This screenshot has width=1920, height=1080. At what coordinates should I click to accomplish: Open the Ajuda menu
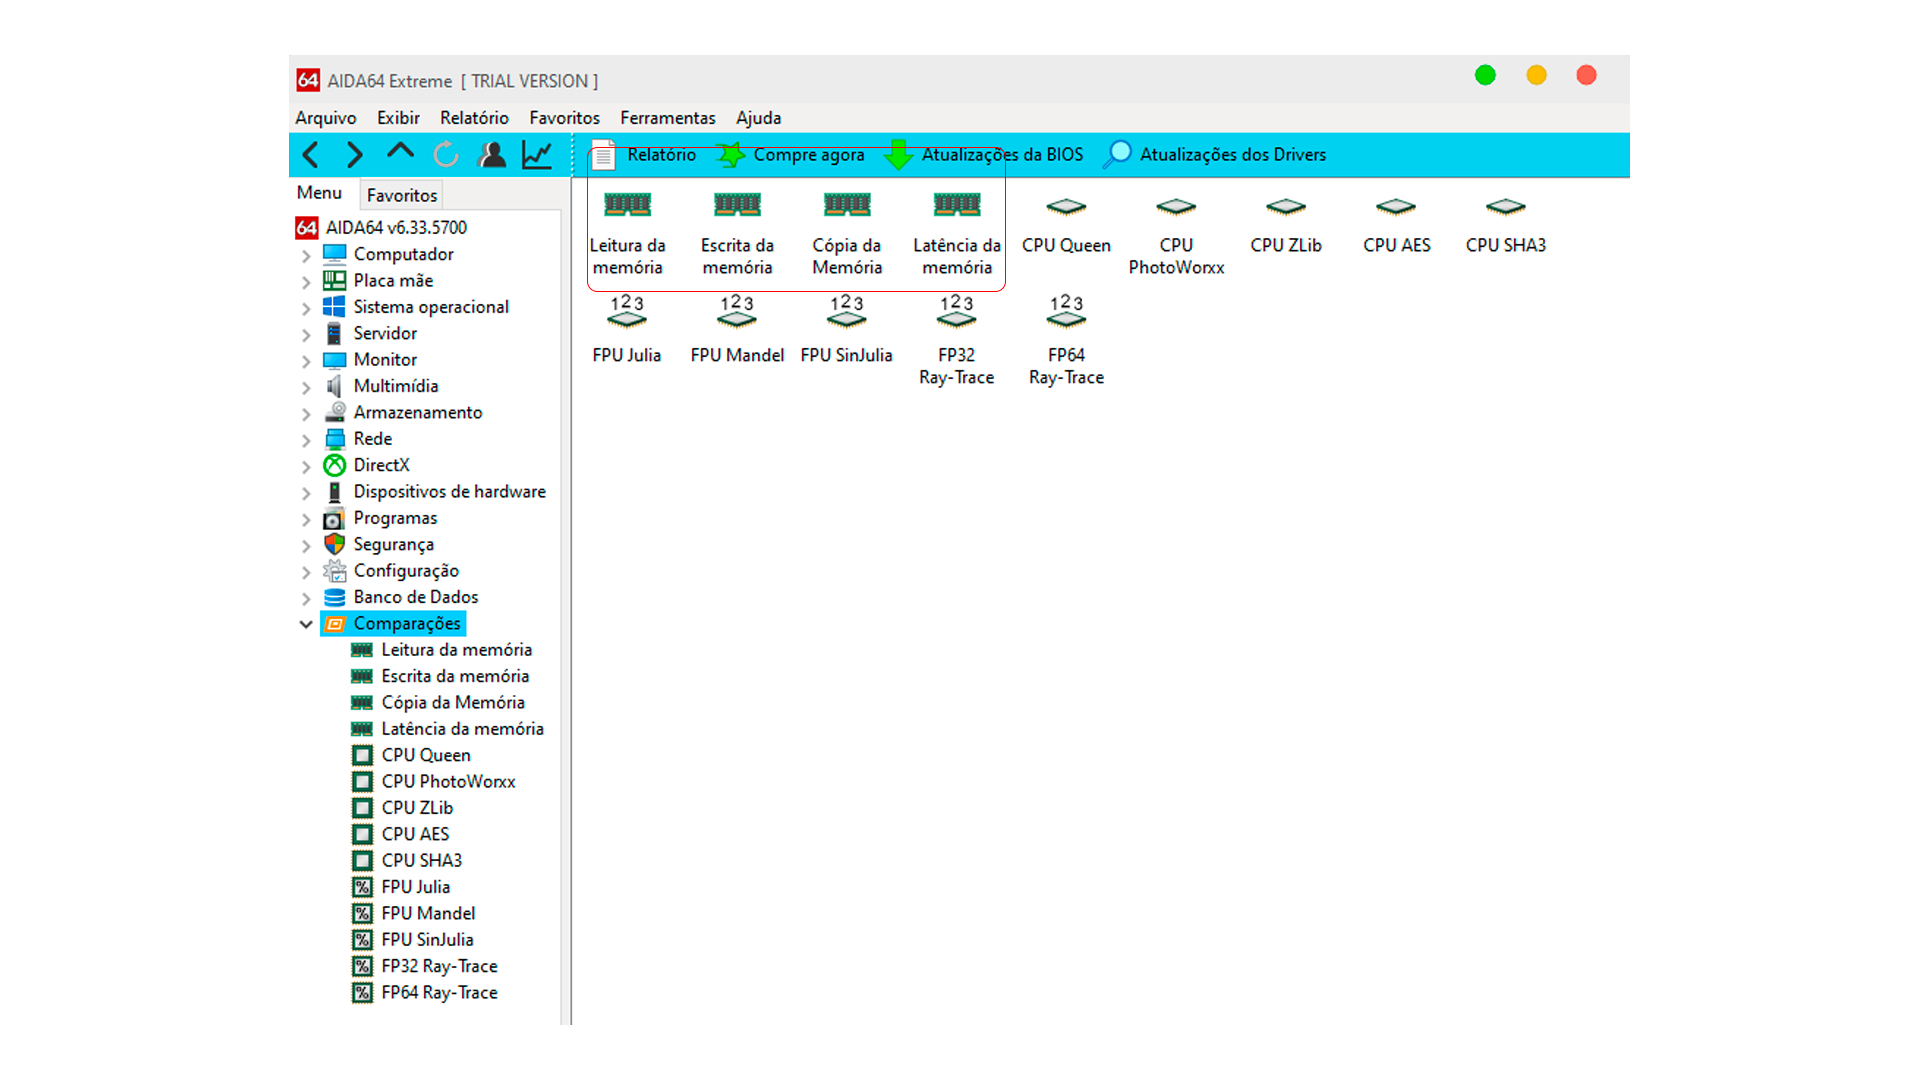(x=759, y=118)
